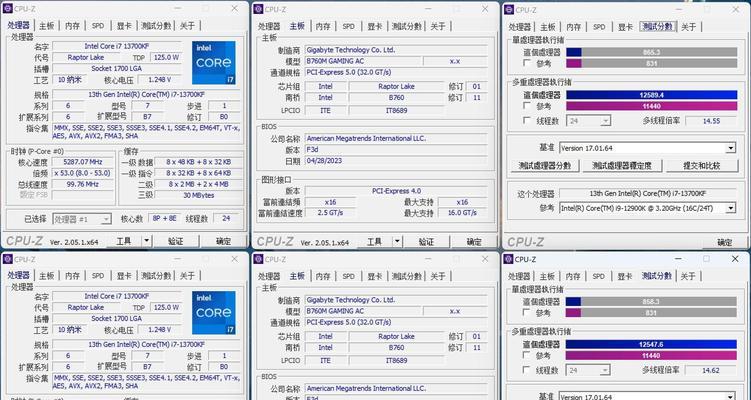751x400 pixels.
Task: Click 确定 button in upper-left window
Action: (223, 241)
